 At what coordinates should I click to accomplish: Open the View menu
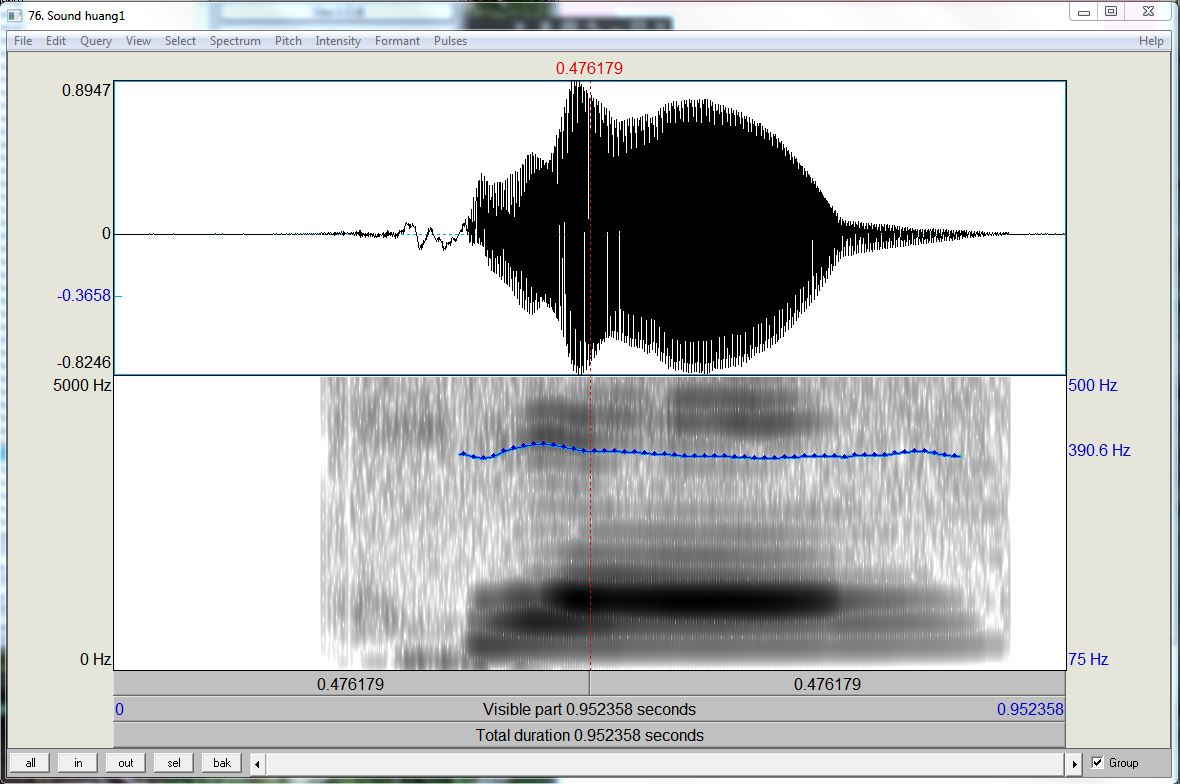coord(138,41)
